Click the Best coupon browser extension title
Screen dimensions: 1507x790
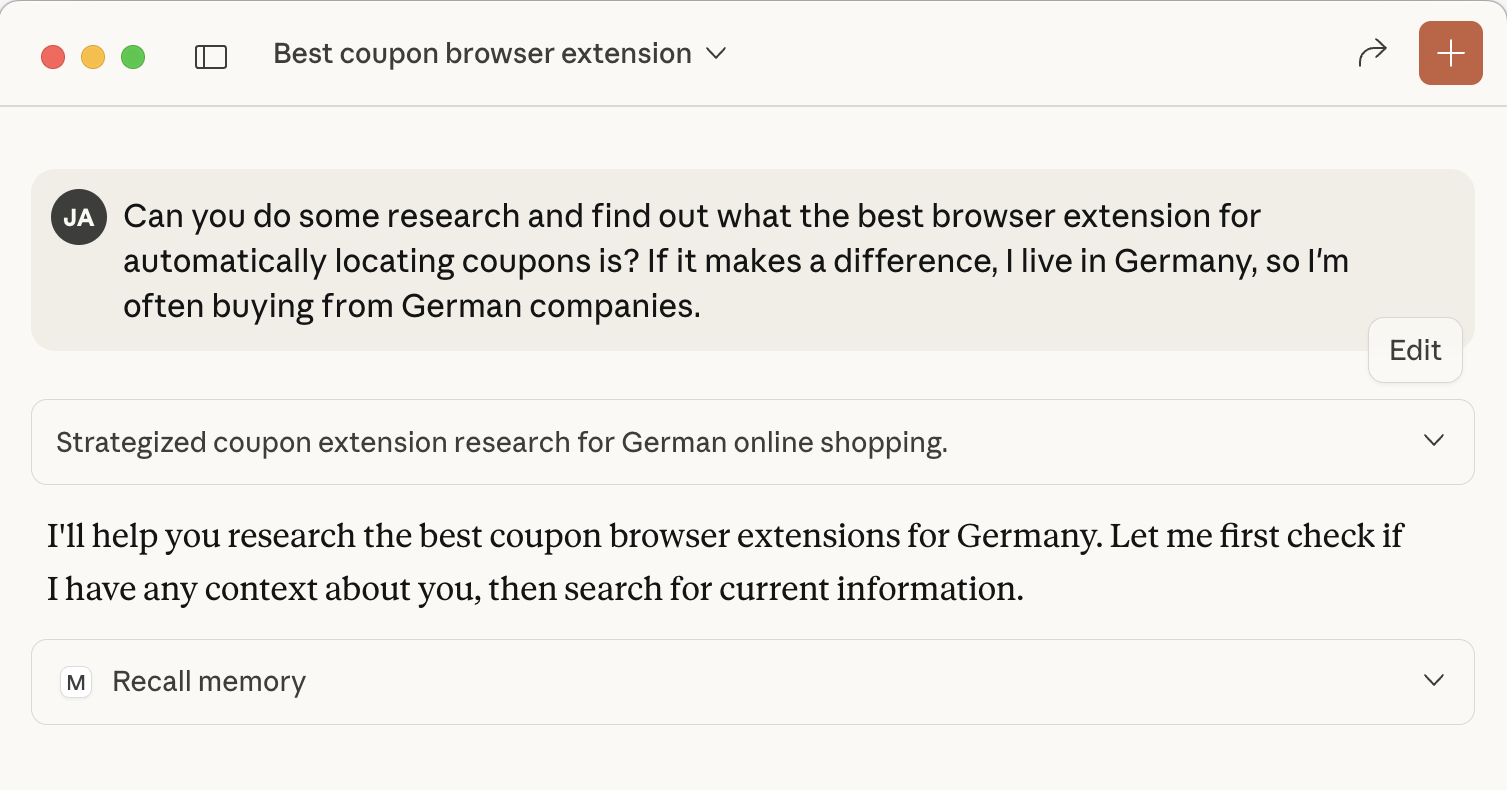pos(482,54)
